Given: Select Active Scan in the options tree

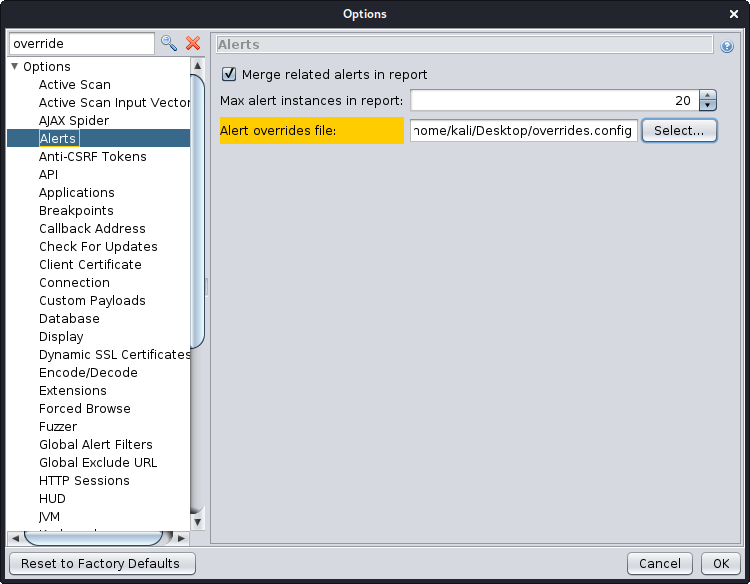Looking at the screenshot, I should [75, 85].
